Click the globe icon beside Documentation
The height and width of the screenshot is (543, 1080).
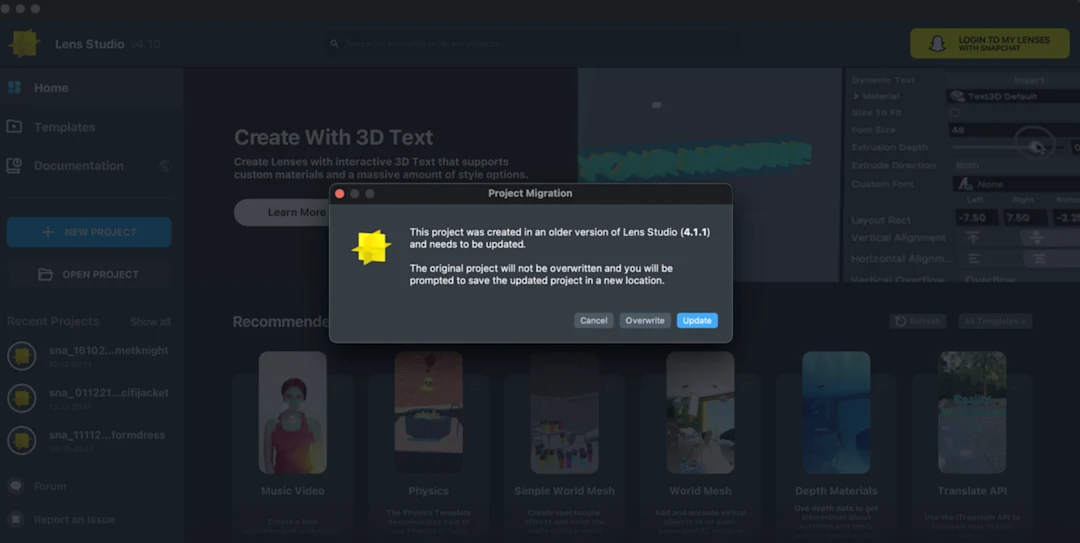coord(165,165)
